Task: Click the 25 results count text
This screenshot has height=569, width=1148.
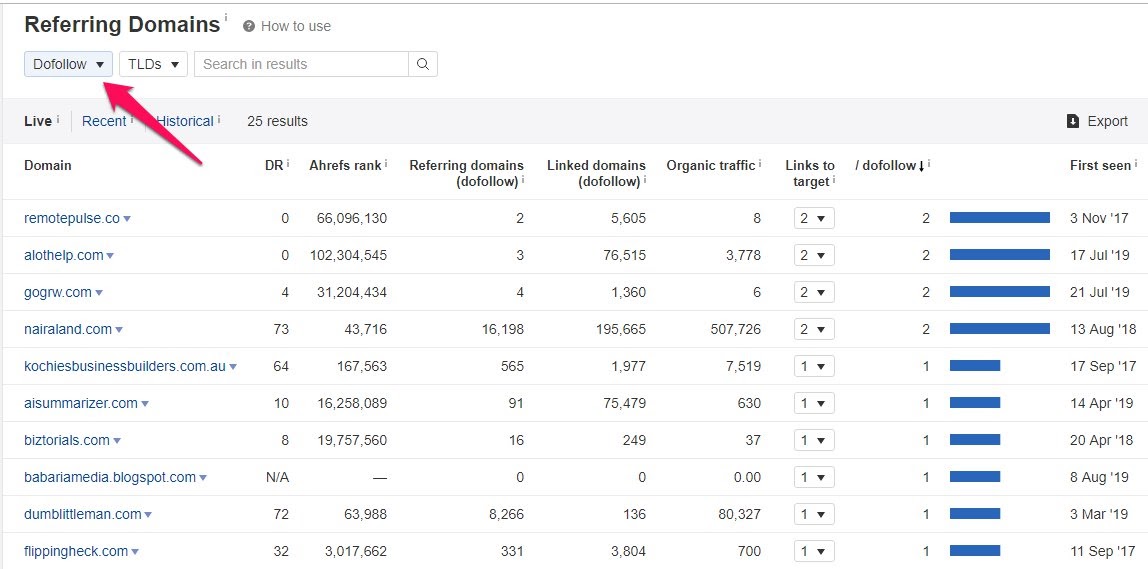Action: tap(277, 122)
